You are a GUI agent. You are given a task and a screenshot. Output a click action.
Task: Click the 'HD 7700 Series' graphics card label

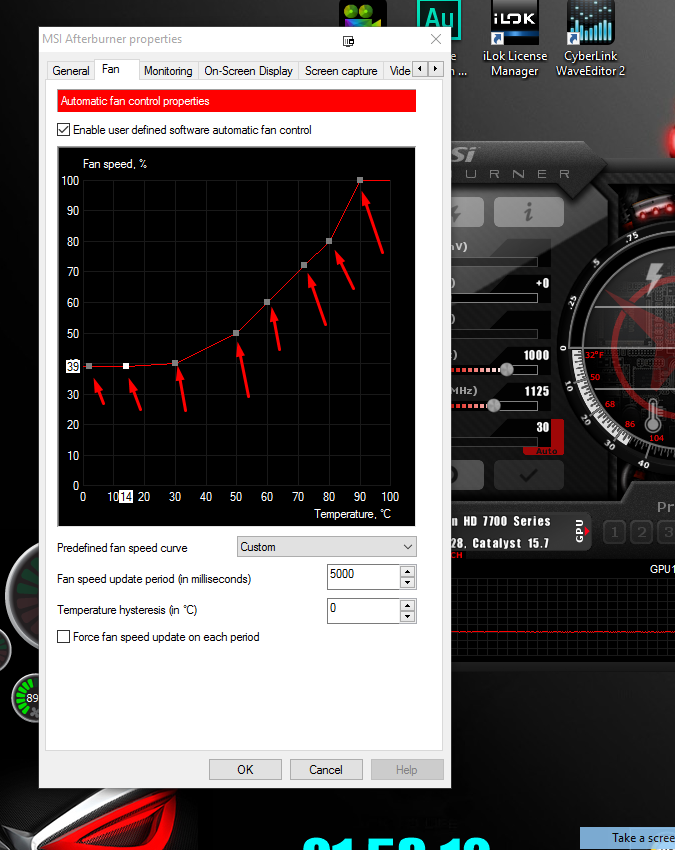coord(507,521)
